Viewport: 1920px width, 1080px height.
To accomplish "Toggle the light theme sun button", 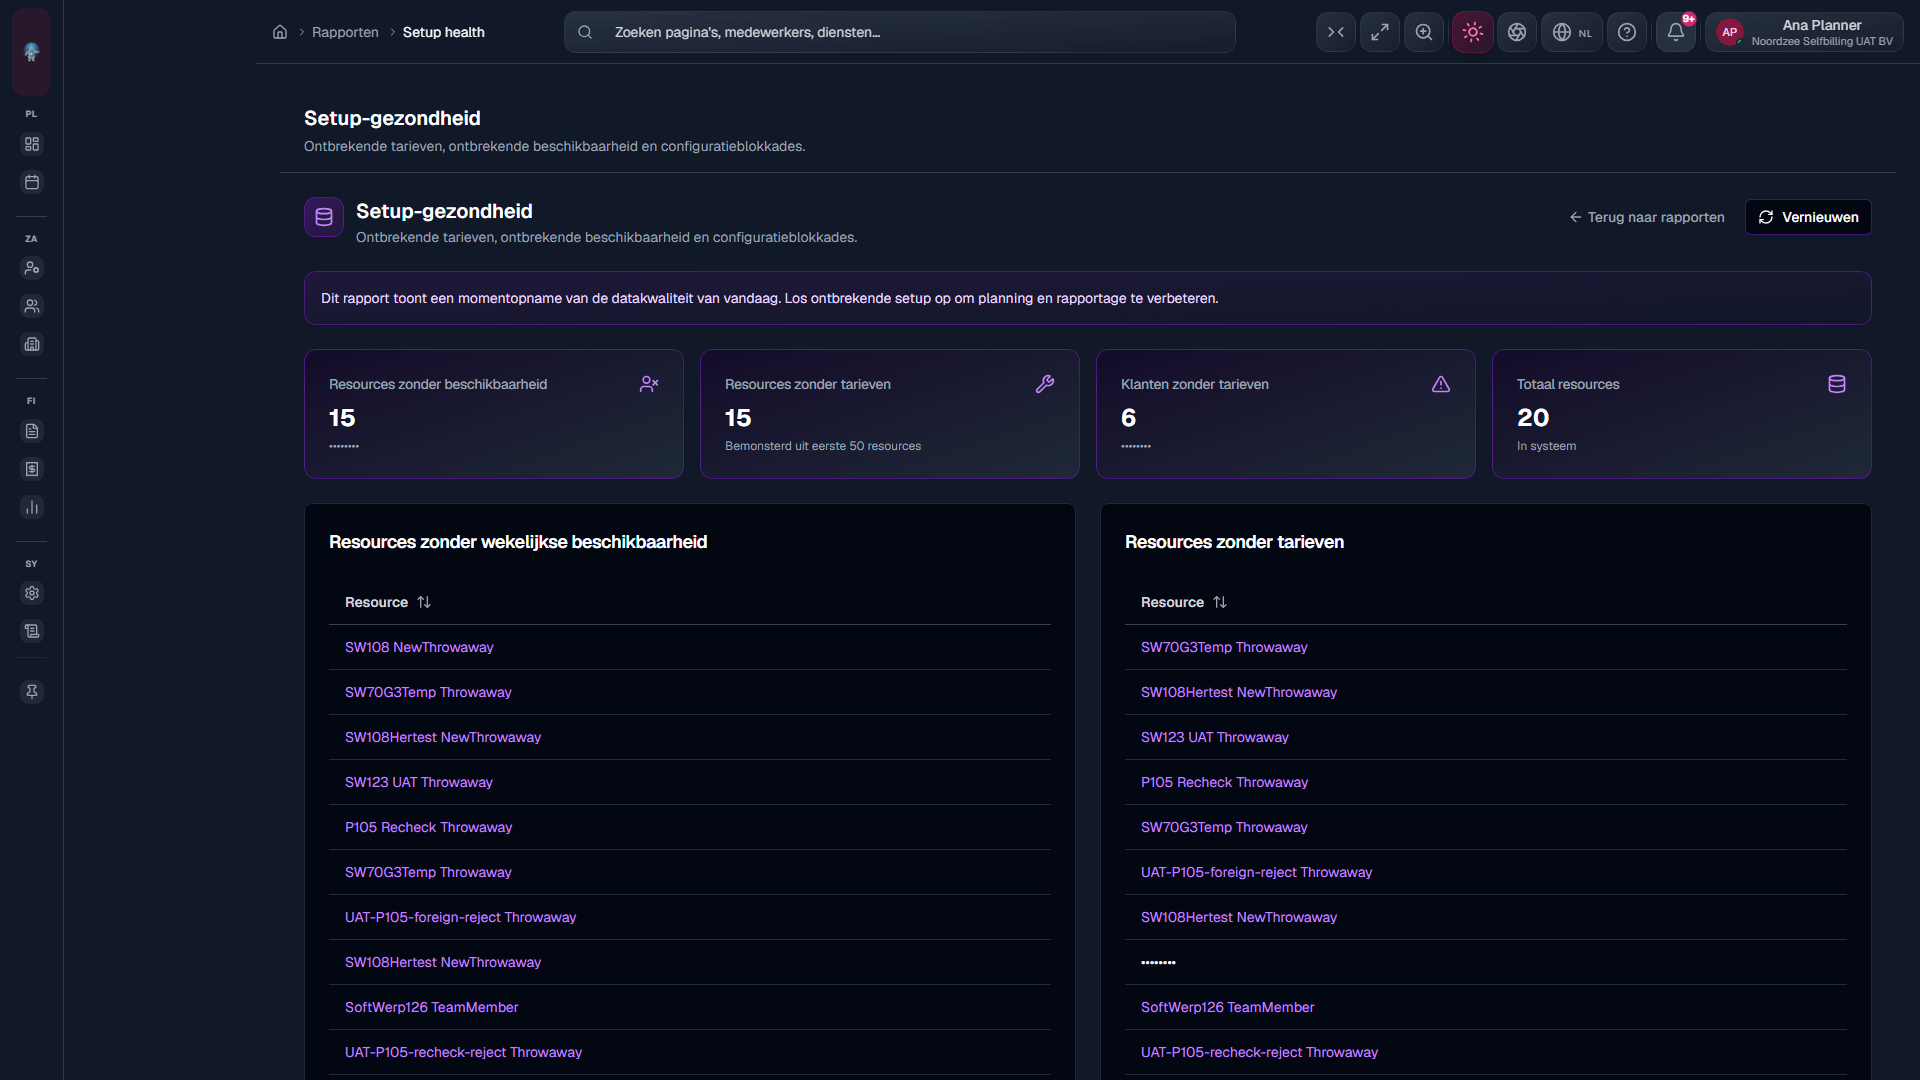I will click(x=1473, y=32).
